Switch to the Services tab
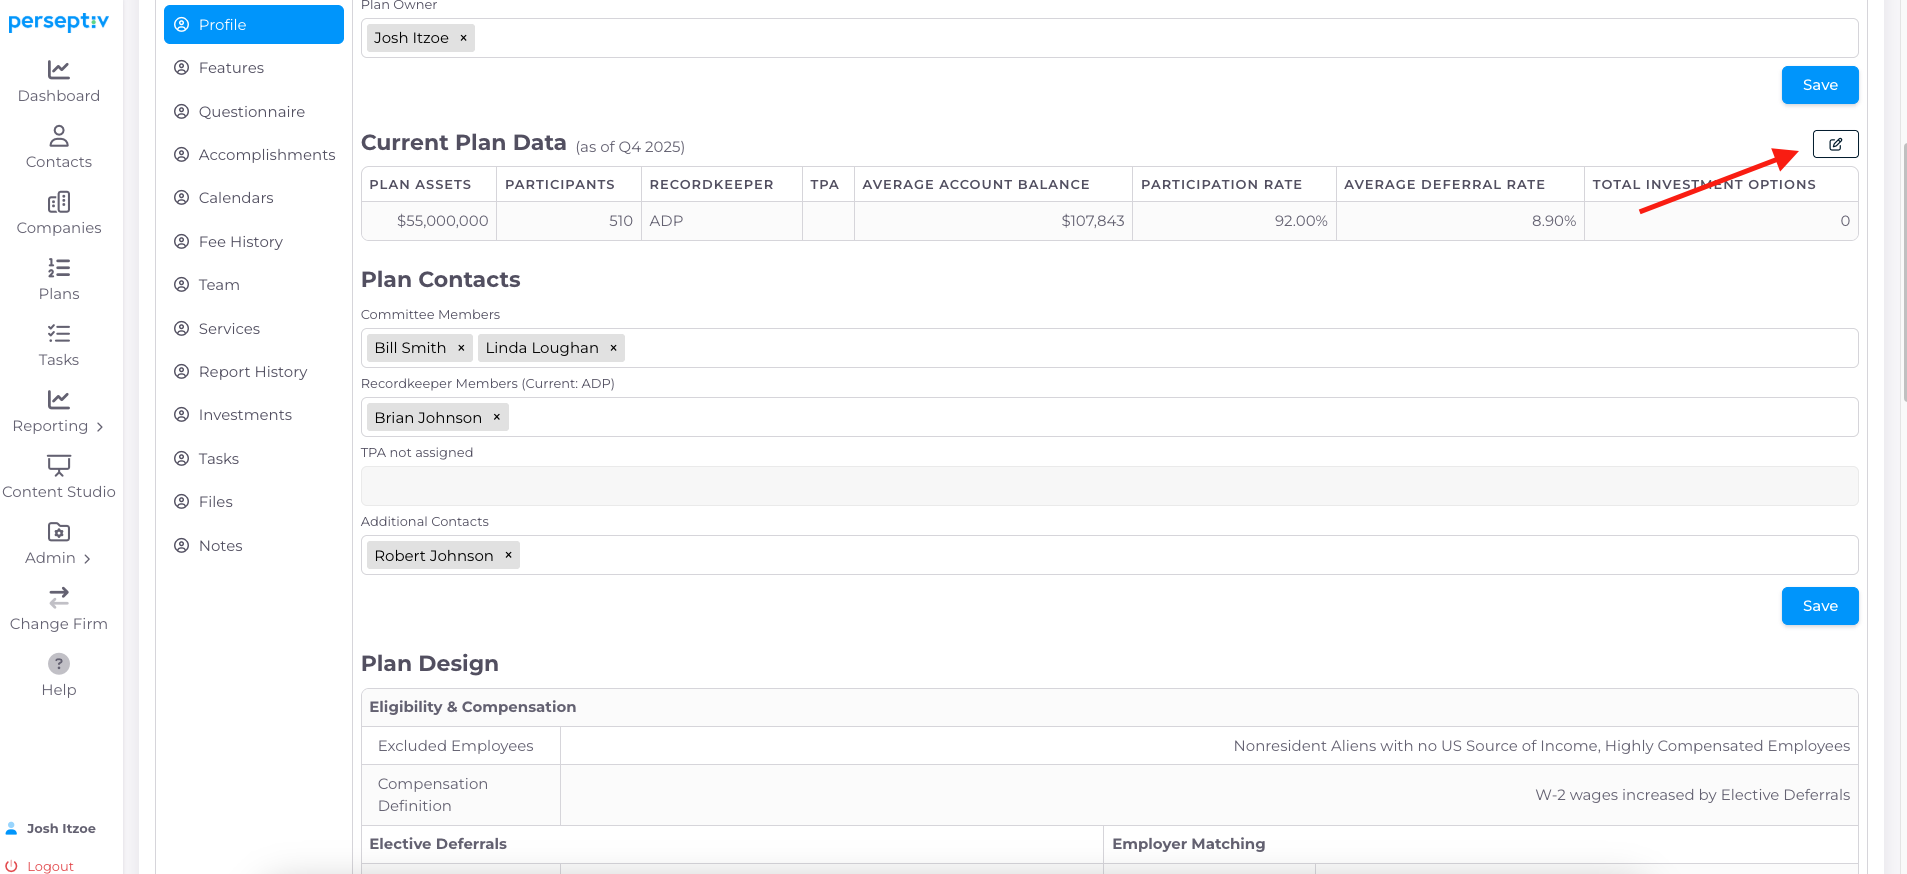Image resolution: width=1907 pixels, height=874 pixels. (254, 328)
